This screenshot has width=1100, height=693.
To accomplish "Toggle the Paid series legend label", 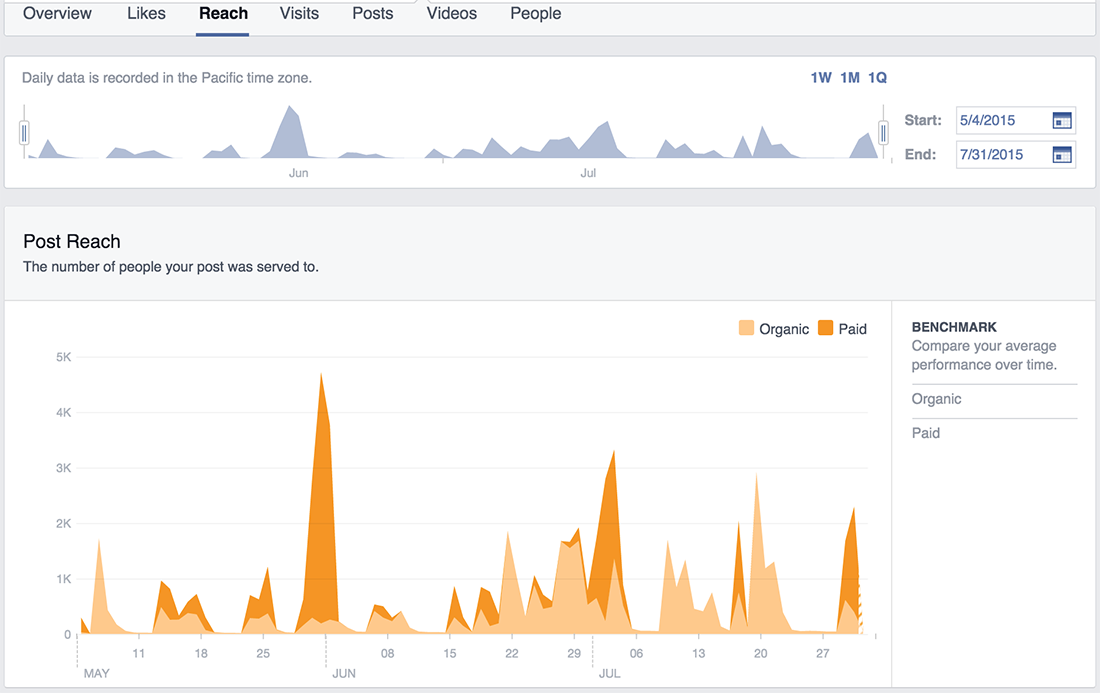I will (853, 329).
